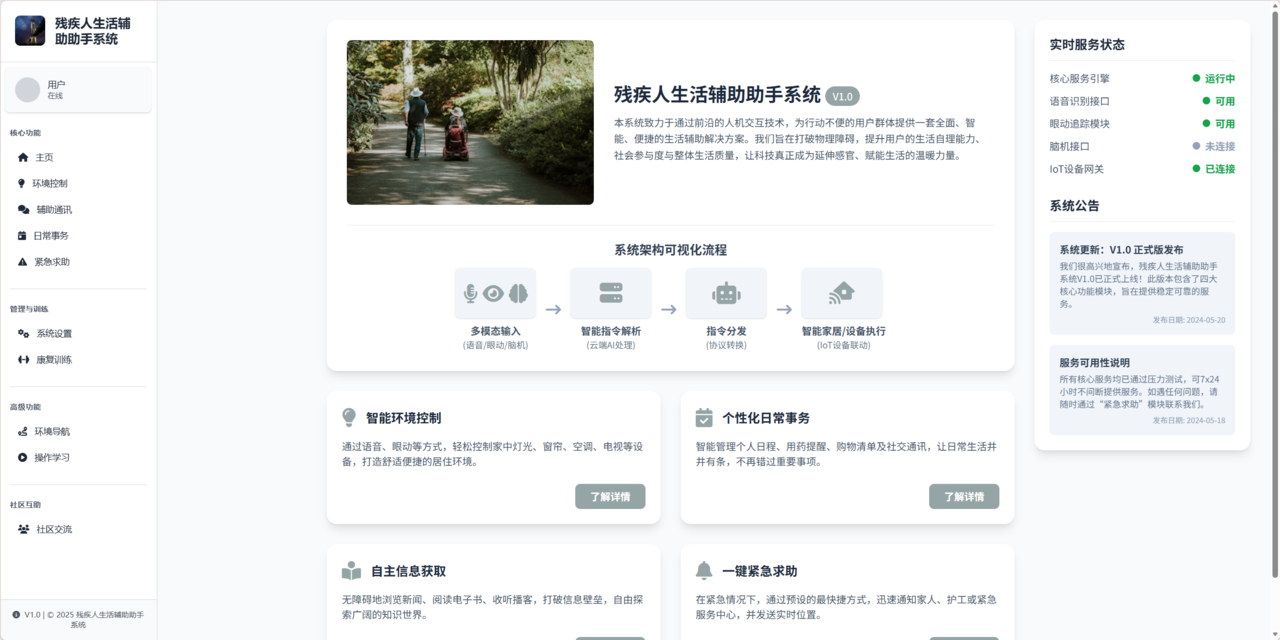The image size is (1280, 640).
Task: Open 环境控制 menu item
Action: (78, 184)
